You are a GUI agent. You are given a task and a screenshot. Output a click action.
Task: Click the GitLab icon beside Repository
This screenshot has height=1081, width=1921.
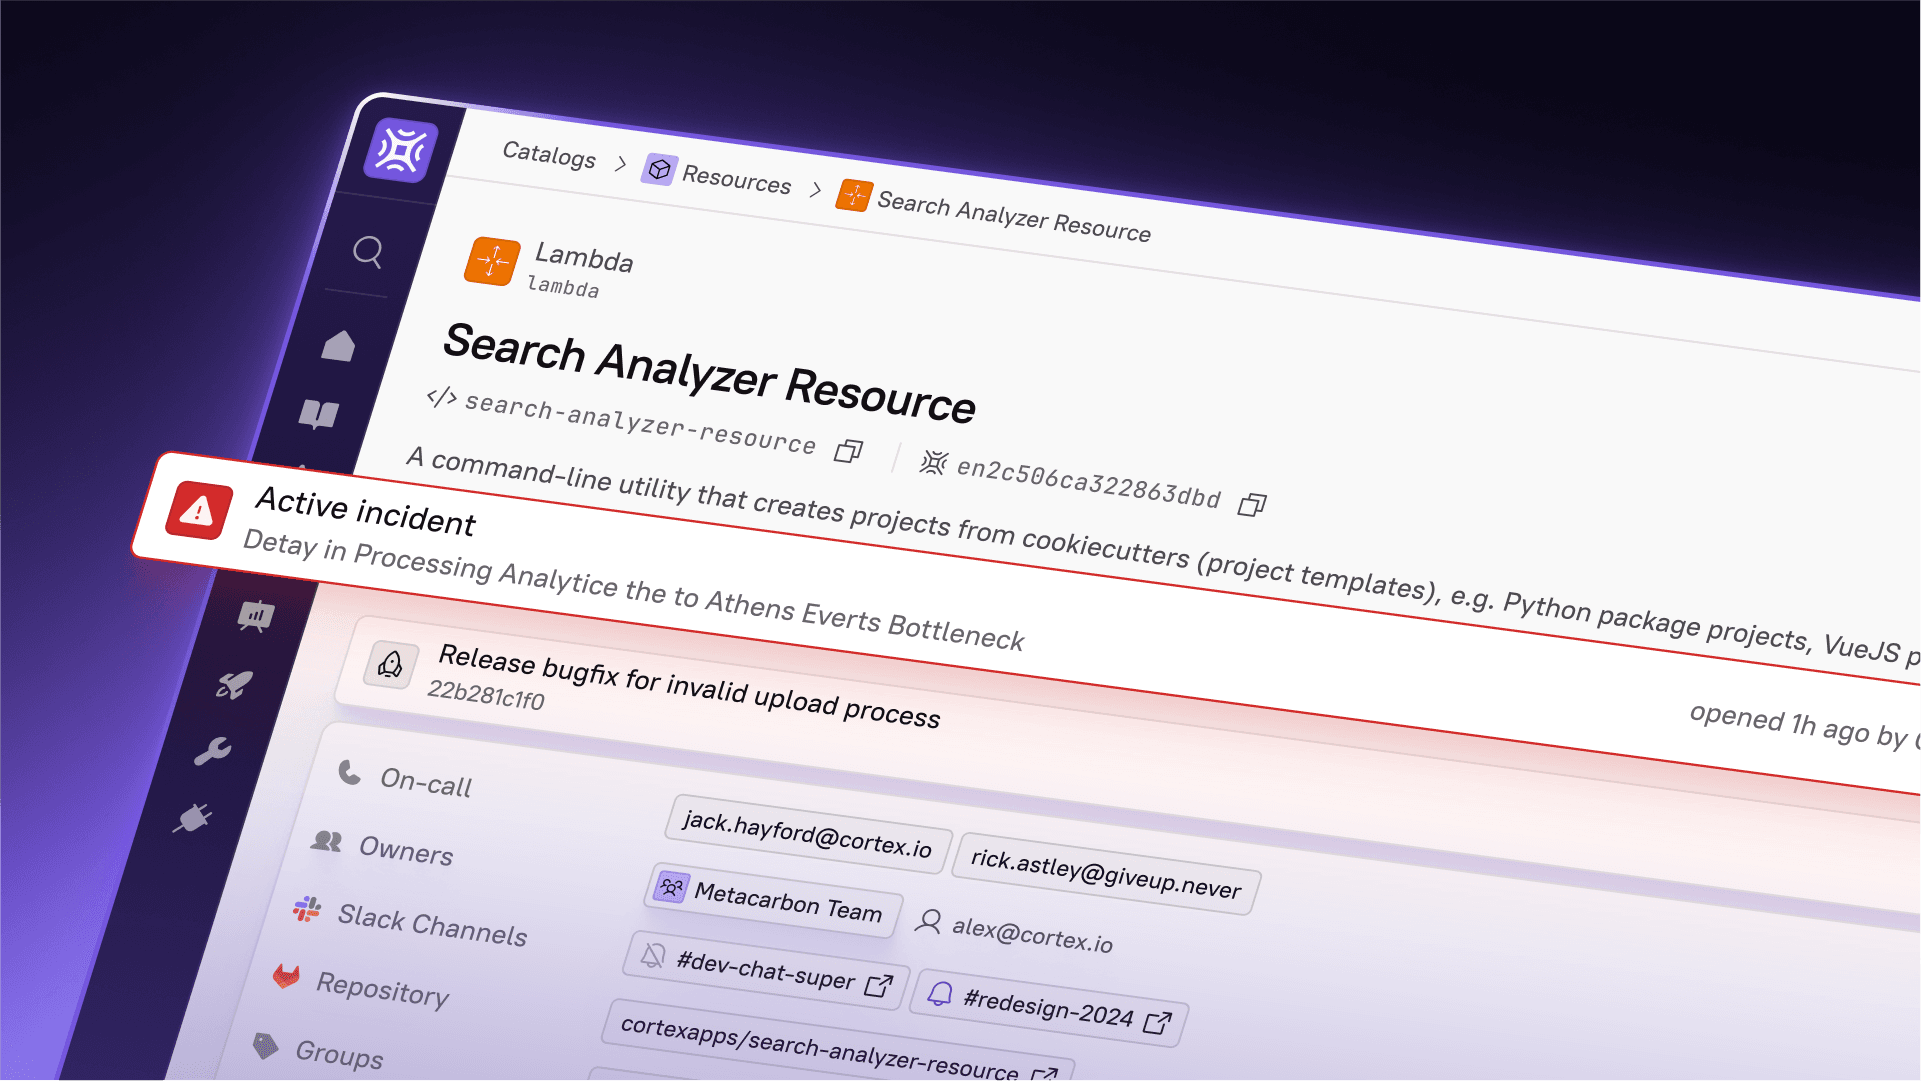pos(285,975)
